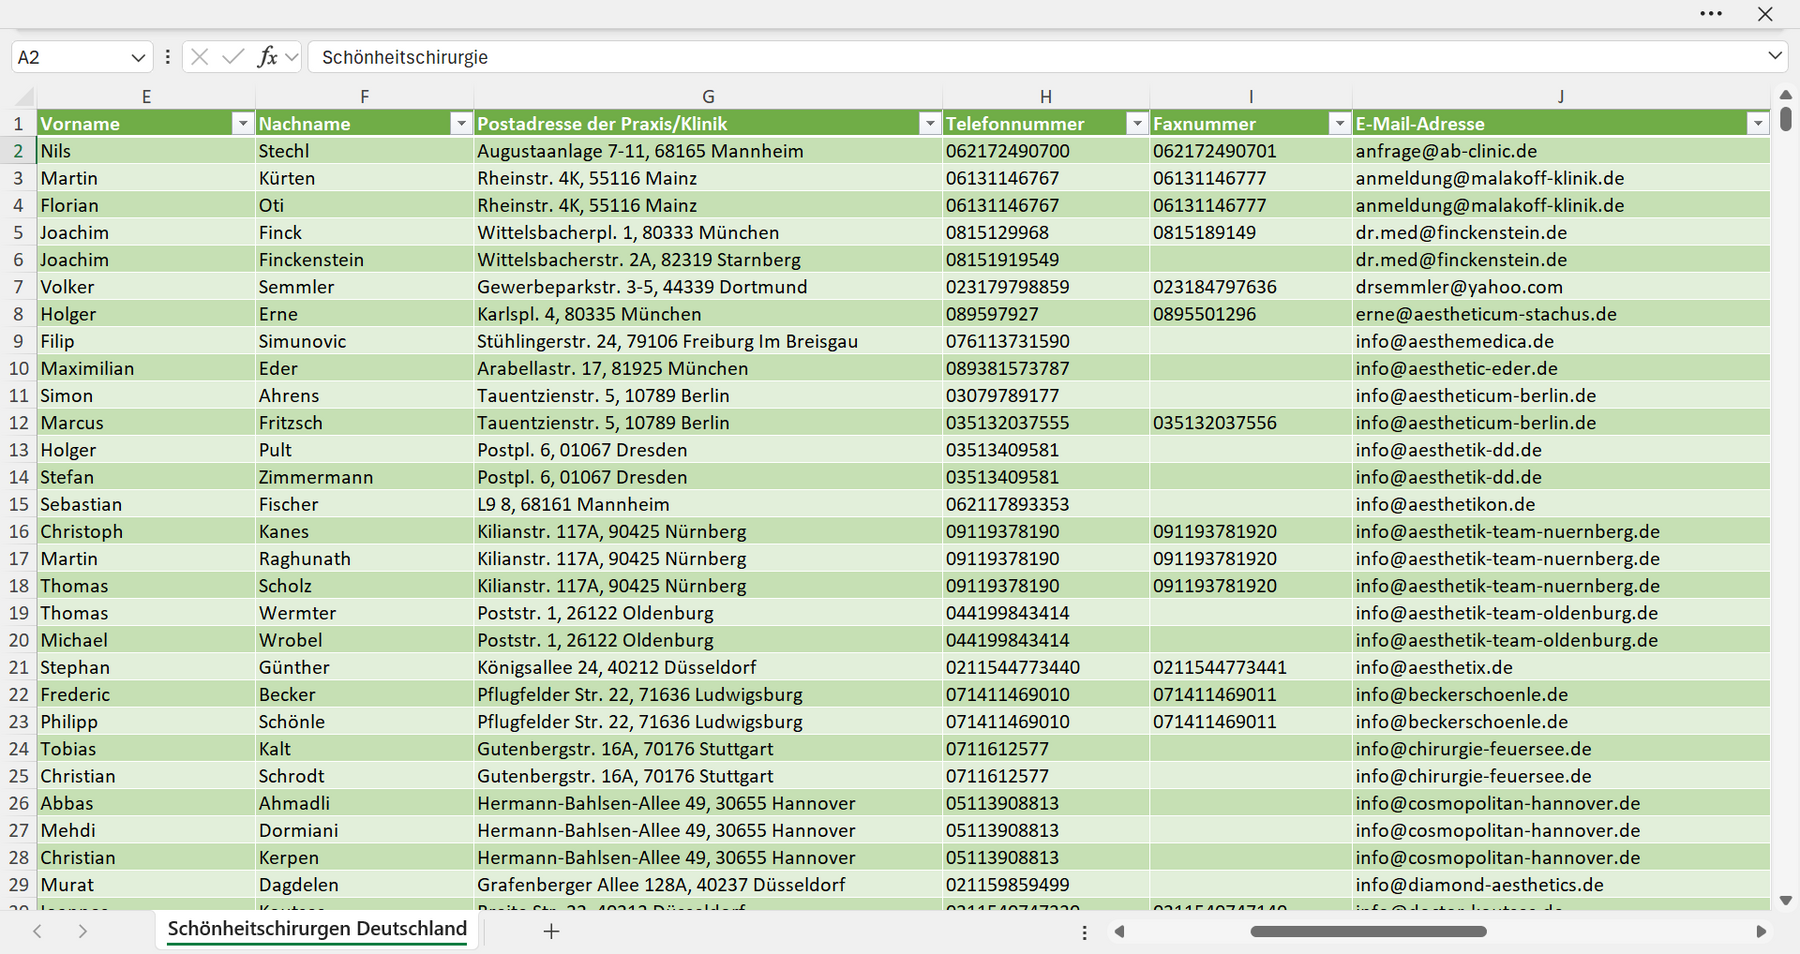Image resolution: width=1800 pixels, height=954 pixels.
Task: Click the horizontal scrollbar thumb
Action: [1368, 931]
